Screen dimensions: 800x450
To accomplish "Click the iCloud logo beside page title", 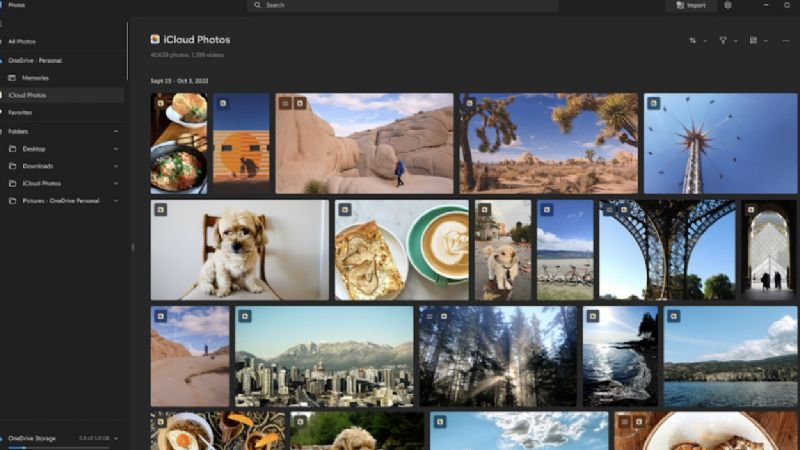I will pyautogui.click(x=155, y=40).
